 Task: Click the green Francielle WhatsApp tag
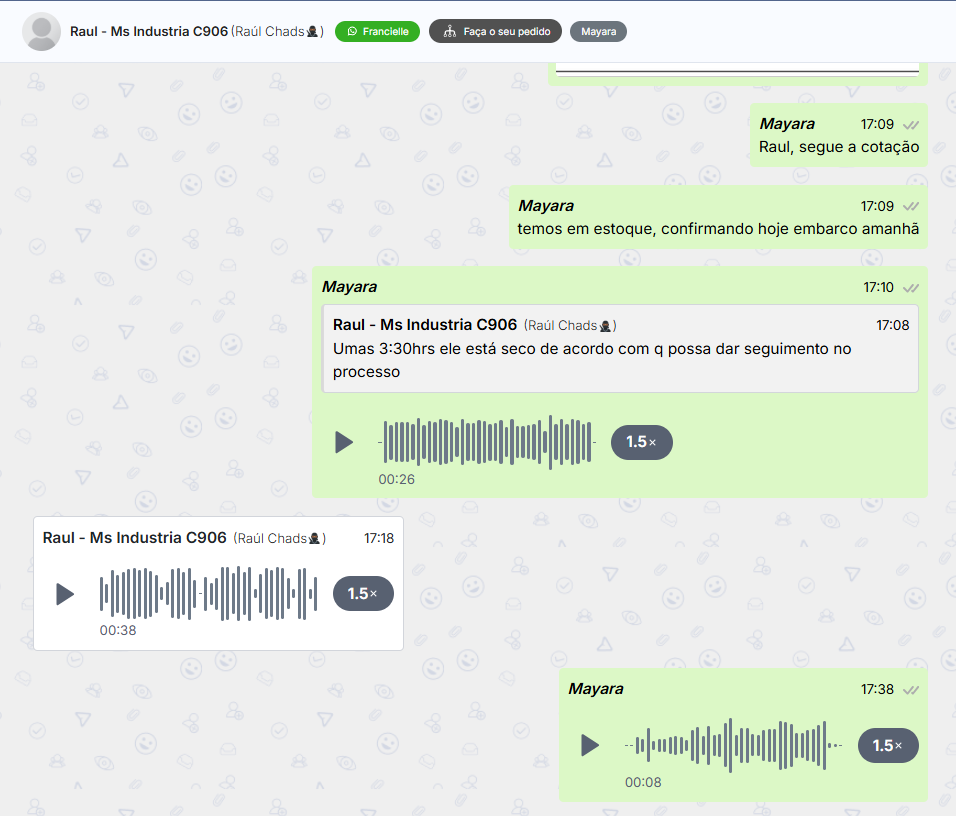click(377, 31)
